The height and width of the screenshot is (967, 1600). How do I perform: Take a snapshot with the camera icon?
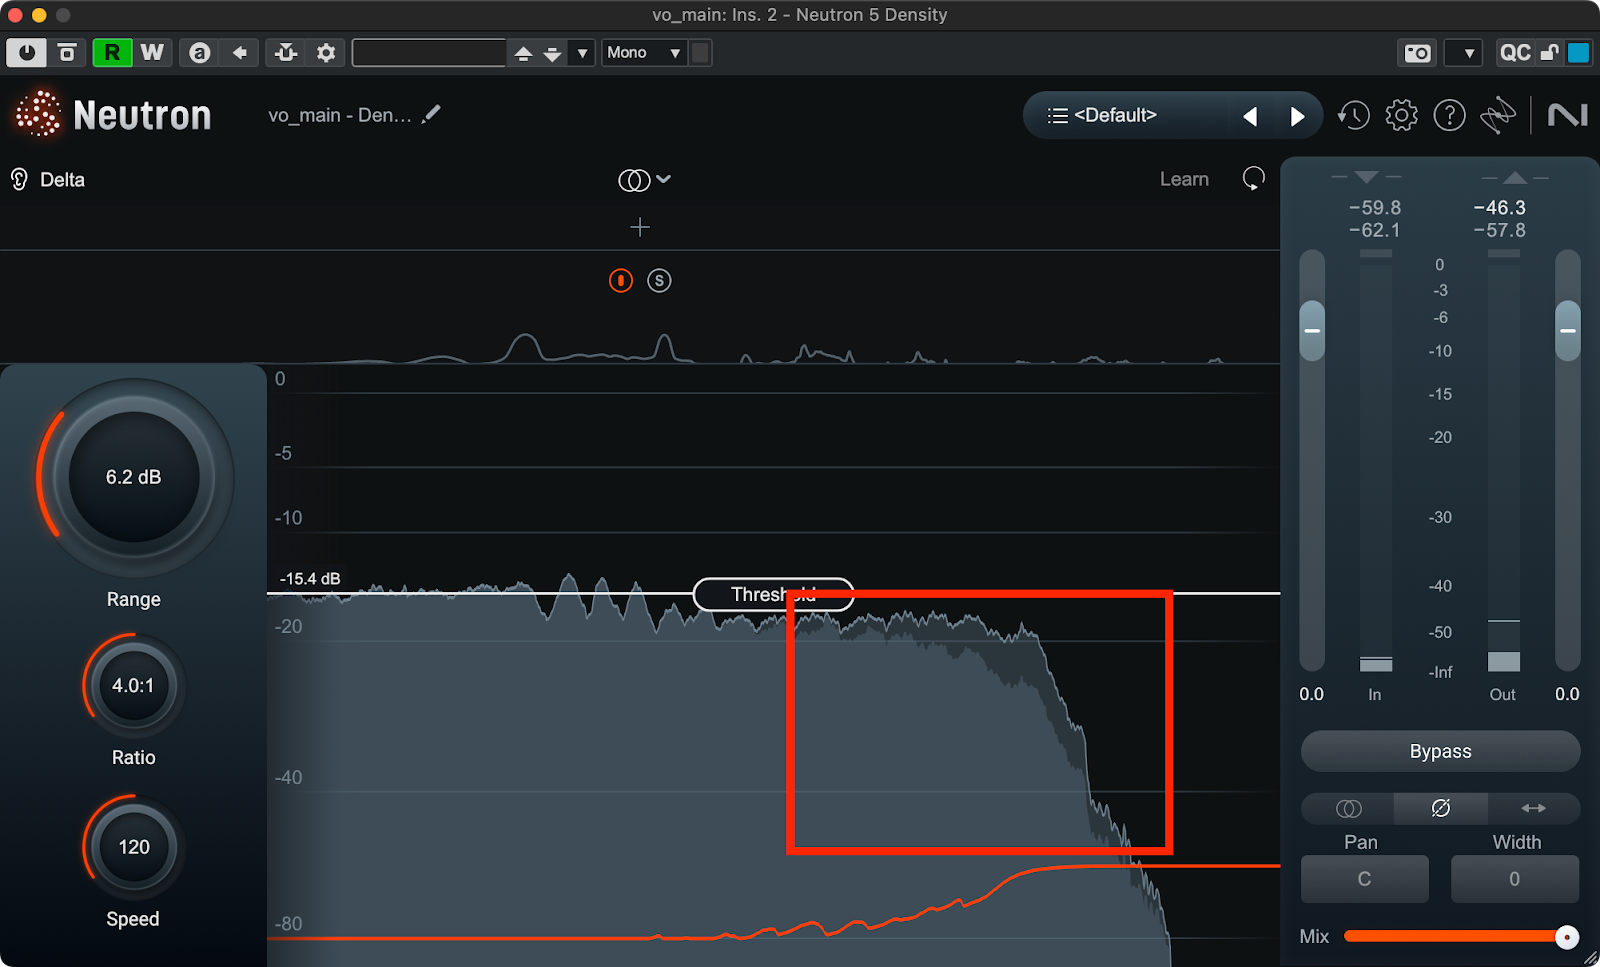[x=1417, y=53]
